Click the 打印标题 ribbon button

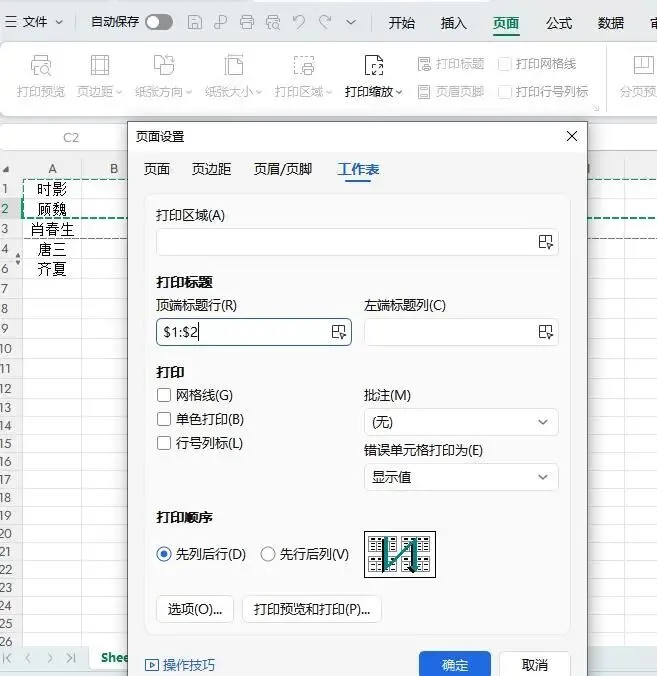pyautogui.click(x=451, y=64)
